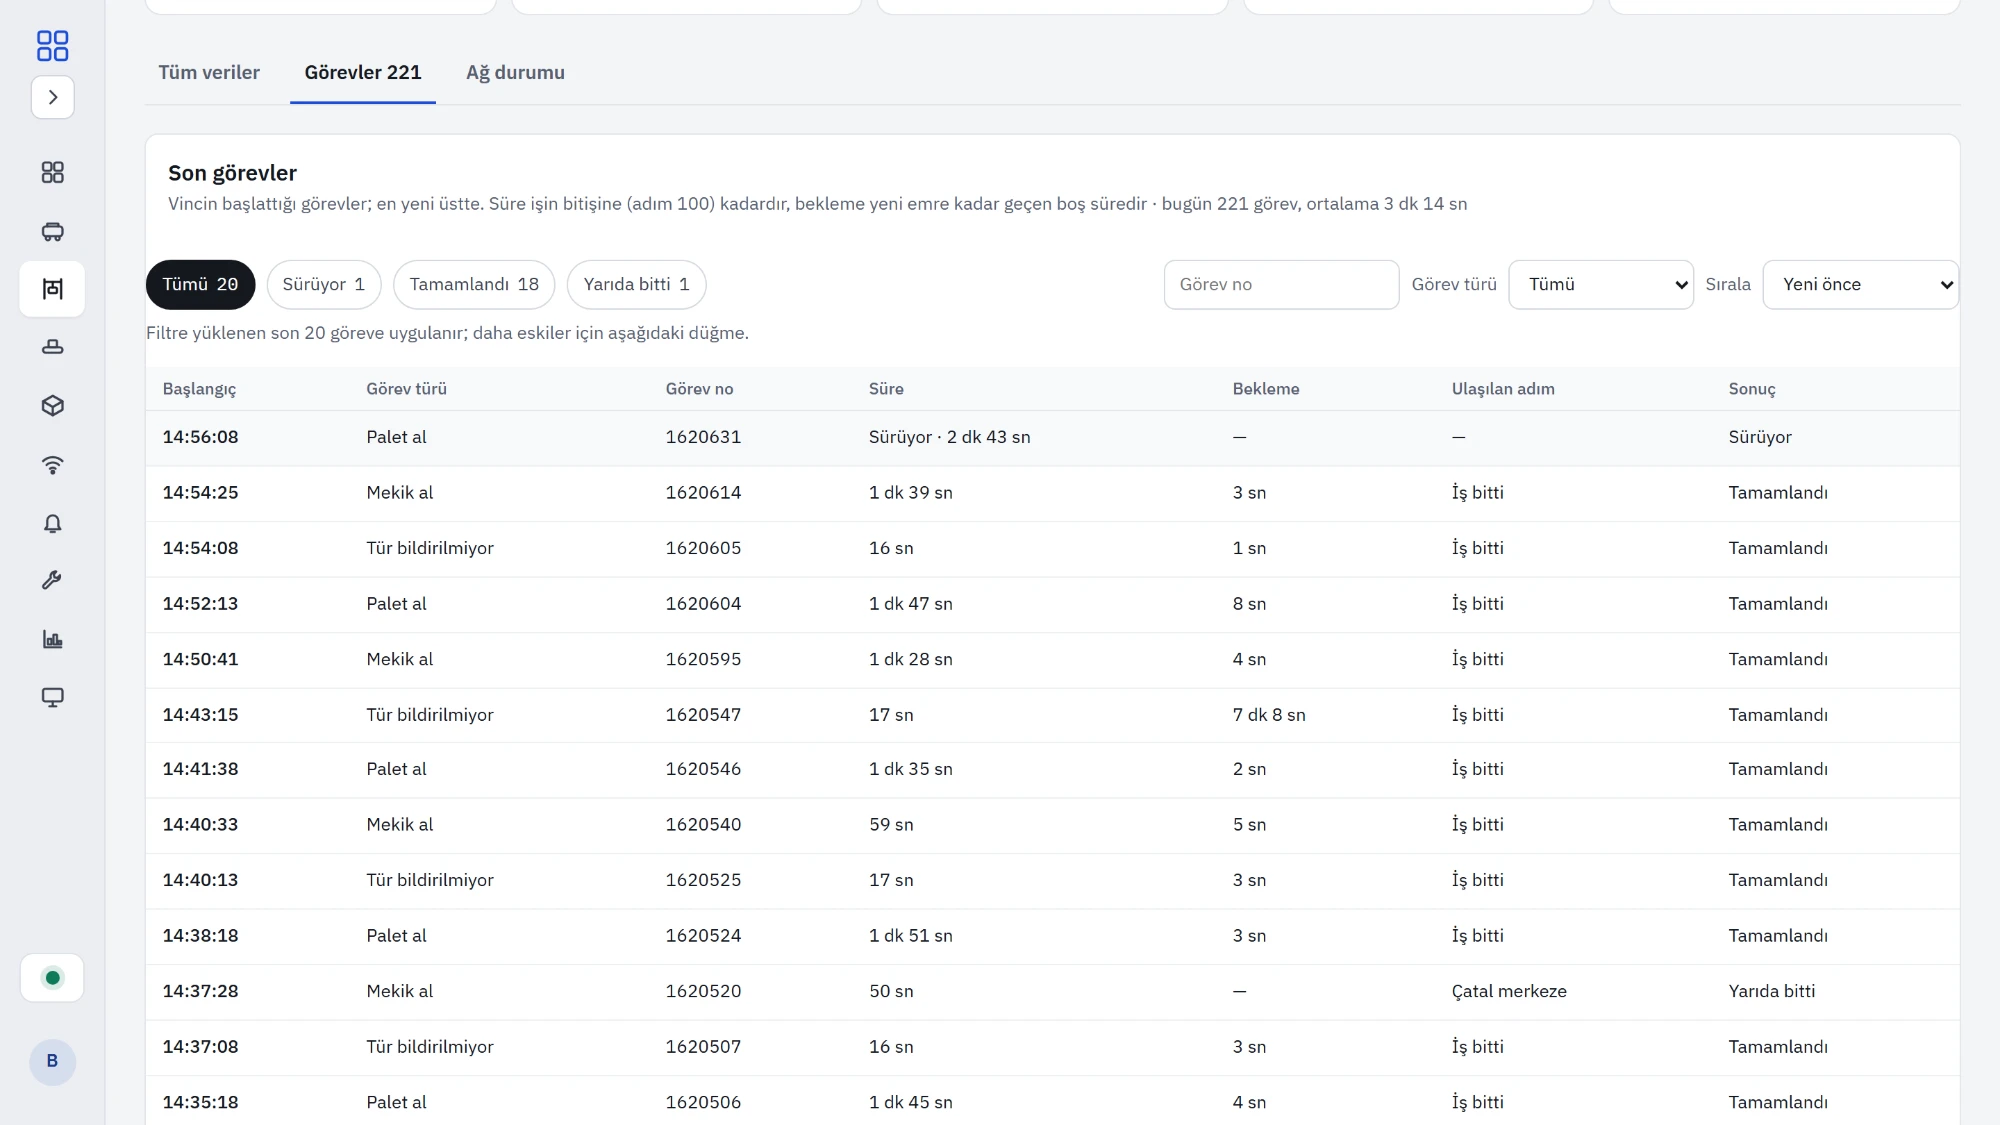Filter tasks by Sürüyor 1 chip
Screen dimensions: 2000x1125
[x=324, y=285]
